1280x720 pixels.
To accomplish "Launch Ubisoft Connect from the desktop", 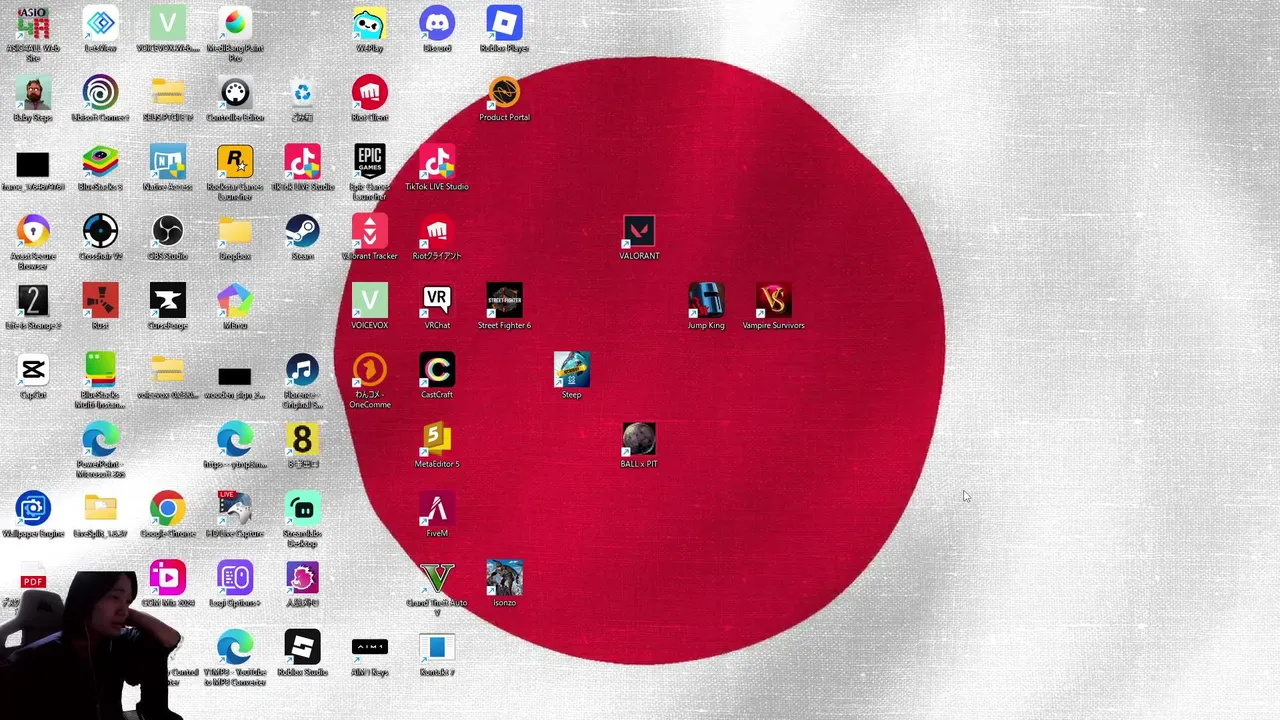I will pyautogui.click(x=100, y=93).
